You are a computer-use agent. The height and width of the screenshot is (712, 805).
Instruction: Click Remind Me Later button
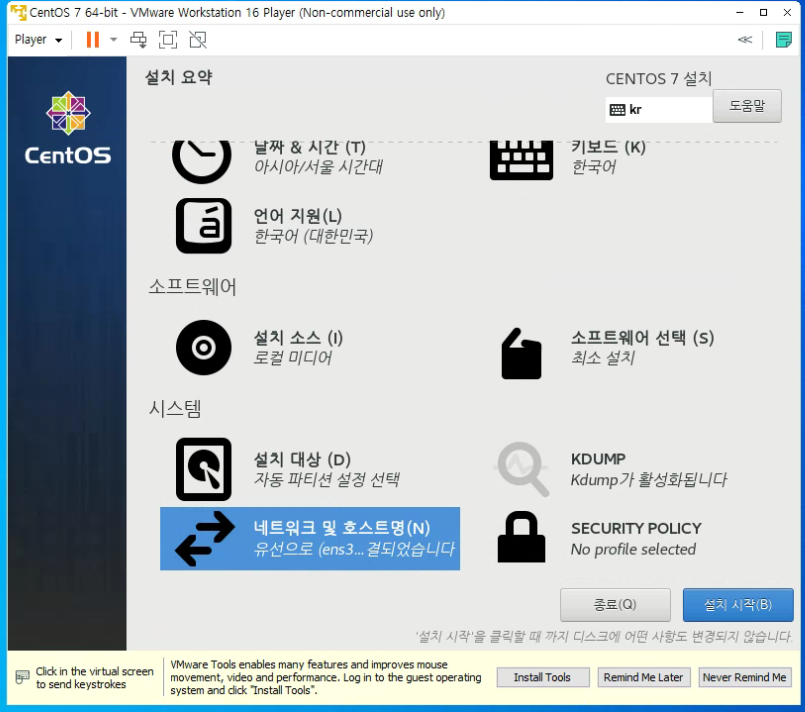(x=644, y=678)
